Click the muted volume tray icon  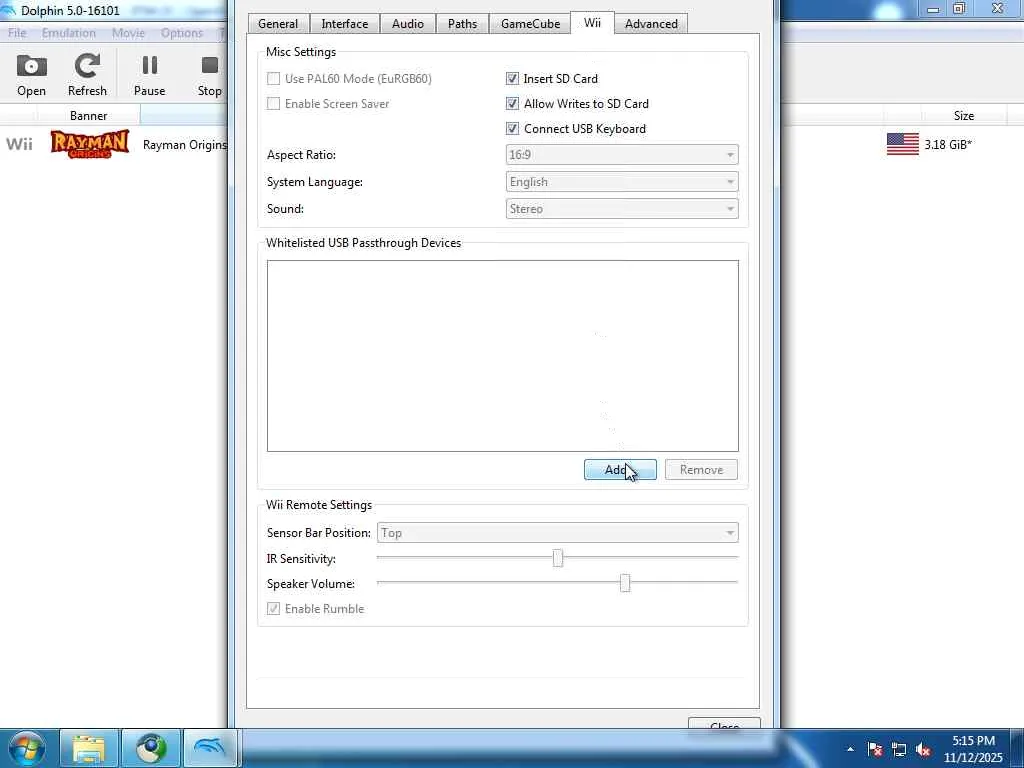point(923,750)
